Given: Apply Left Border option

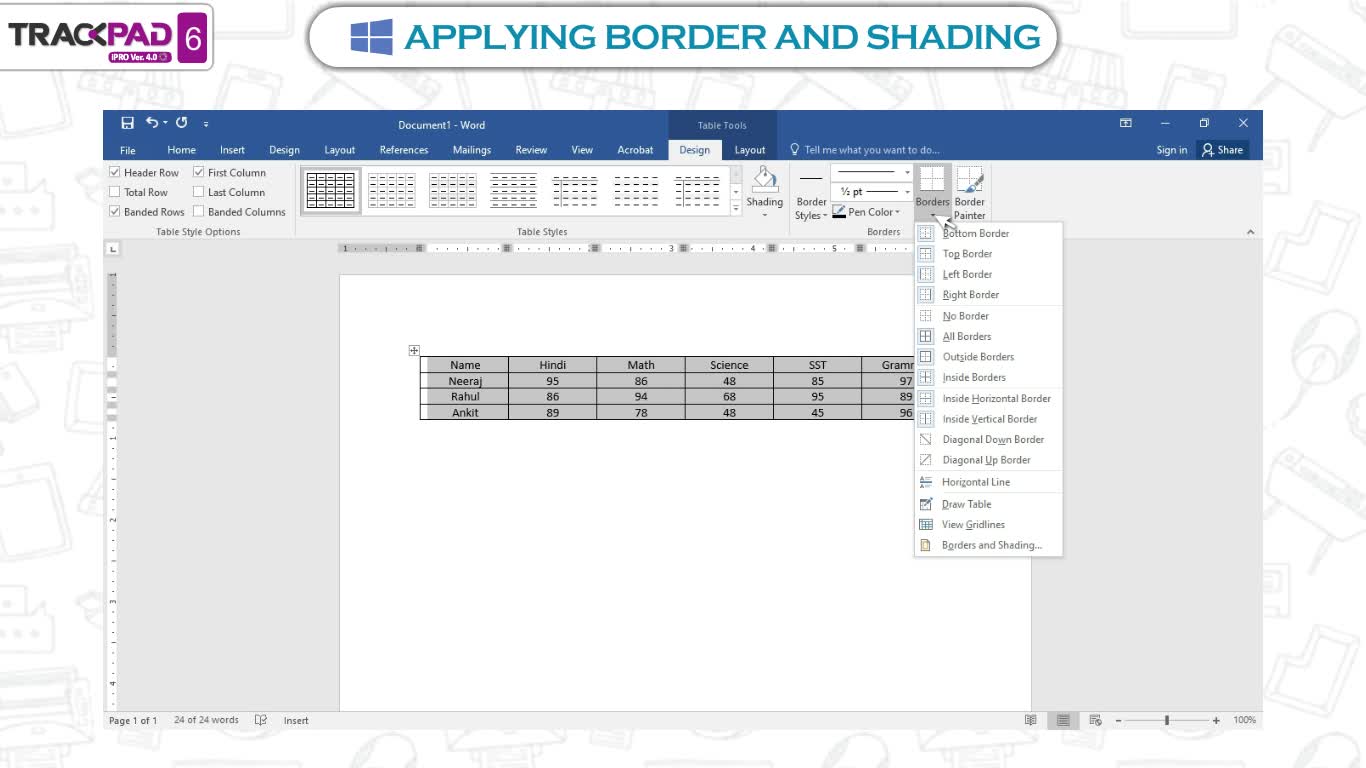Looking at the screenshot, I should [x=988, y=274].
